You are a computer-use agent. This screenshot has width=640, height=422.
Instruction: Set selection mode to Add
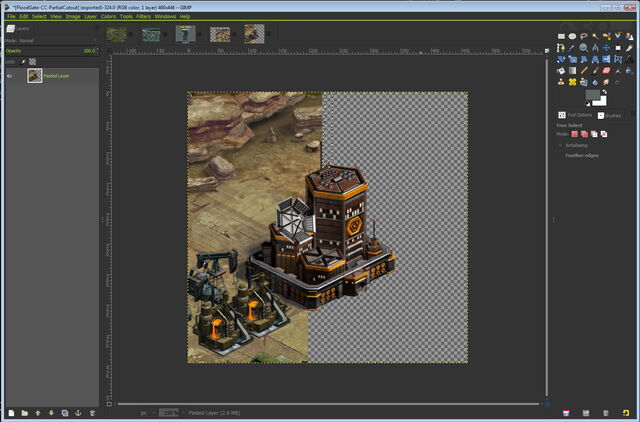584,134
